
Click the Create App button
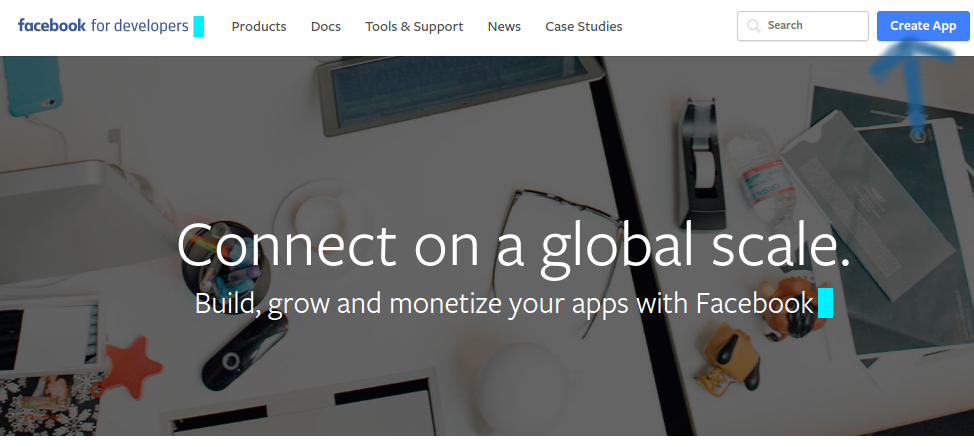(x=923, y=26)
